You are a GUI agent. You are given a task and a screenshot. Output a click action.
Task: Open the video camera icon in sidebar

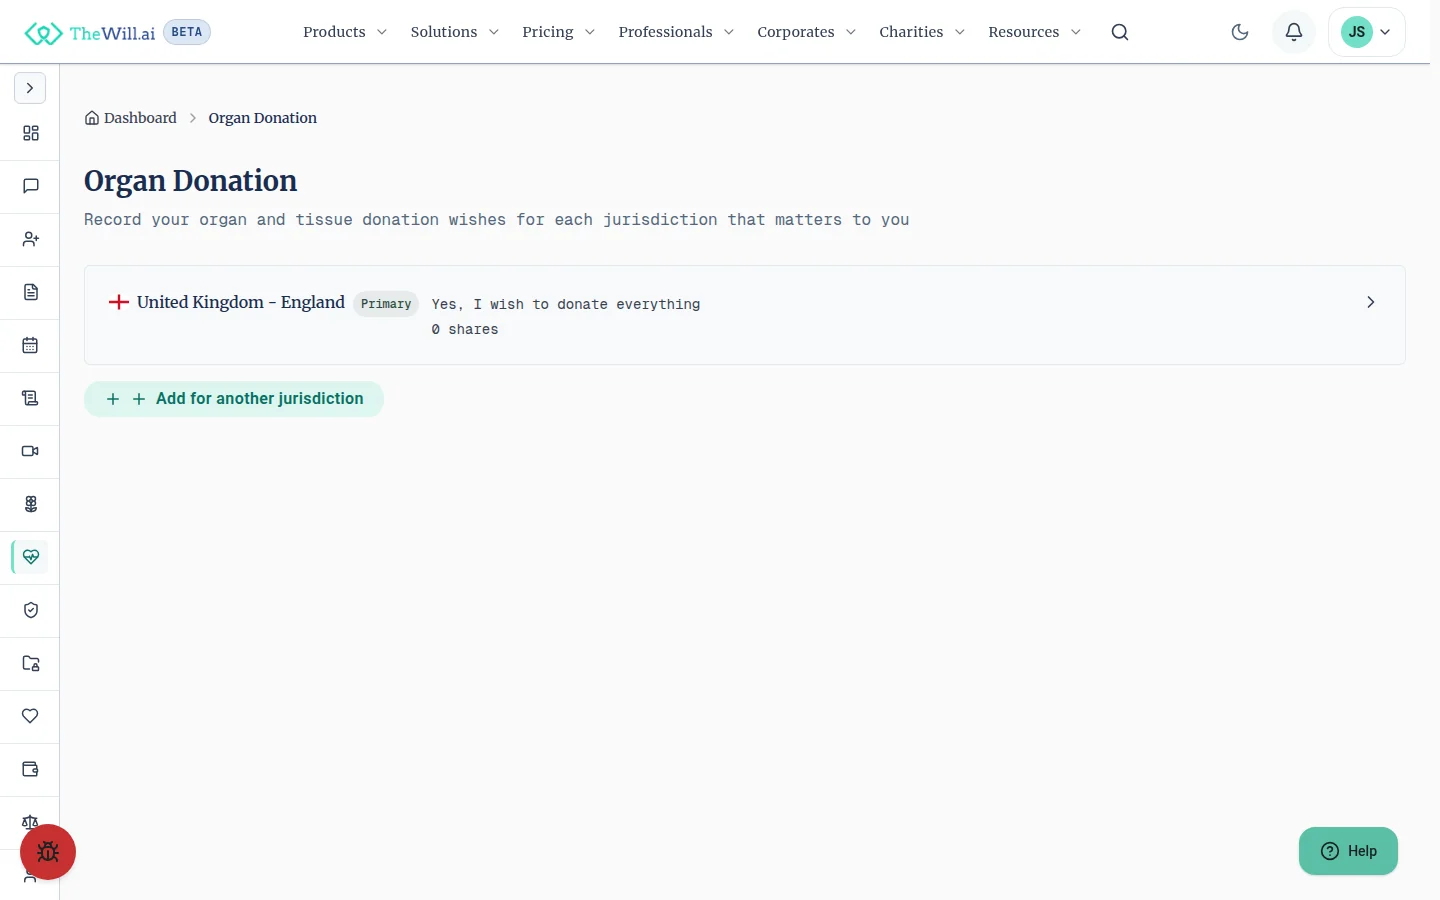[x=31, y=451]
